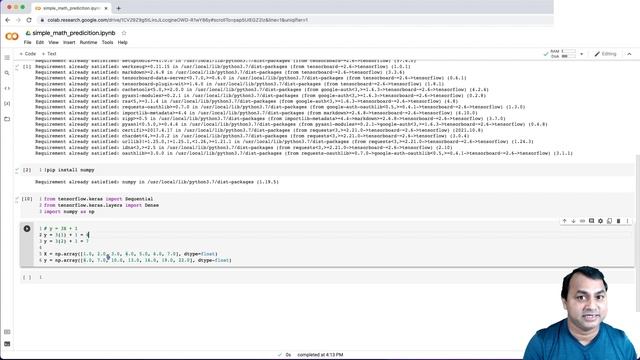Screen dimensions: 640x360
Task: Click the y = np.array line
Action: (x=138, y=260)
